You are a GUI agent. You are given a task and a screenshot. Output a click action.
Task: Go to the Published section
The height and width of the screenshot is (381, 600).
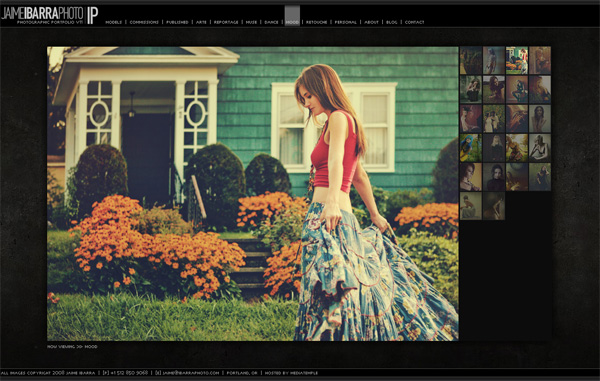coord(177,22)
